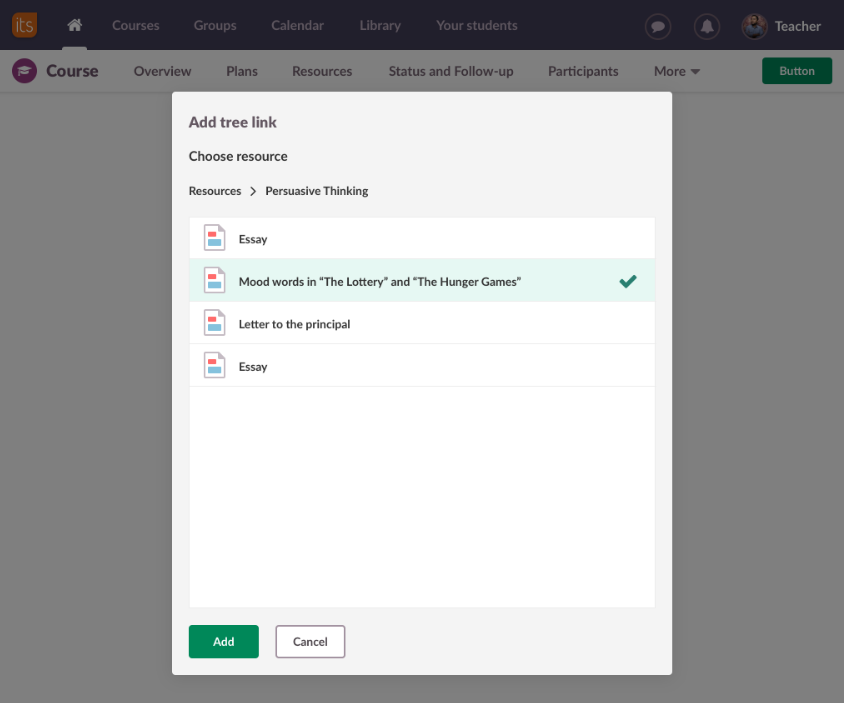Screen dimensions: 844x703
Task: Switch to the Participants tab
Action: 583,71
